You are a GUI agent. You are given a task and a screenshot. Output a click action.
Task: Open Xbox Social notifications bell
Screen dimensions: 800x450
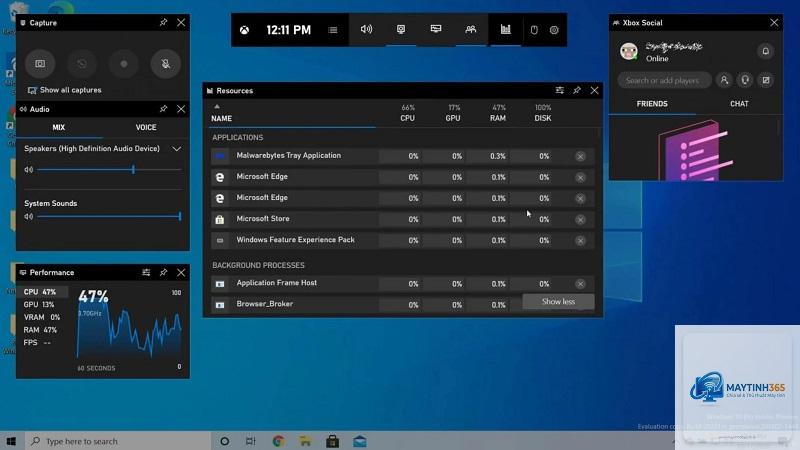[765, 51]
